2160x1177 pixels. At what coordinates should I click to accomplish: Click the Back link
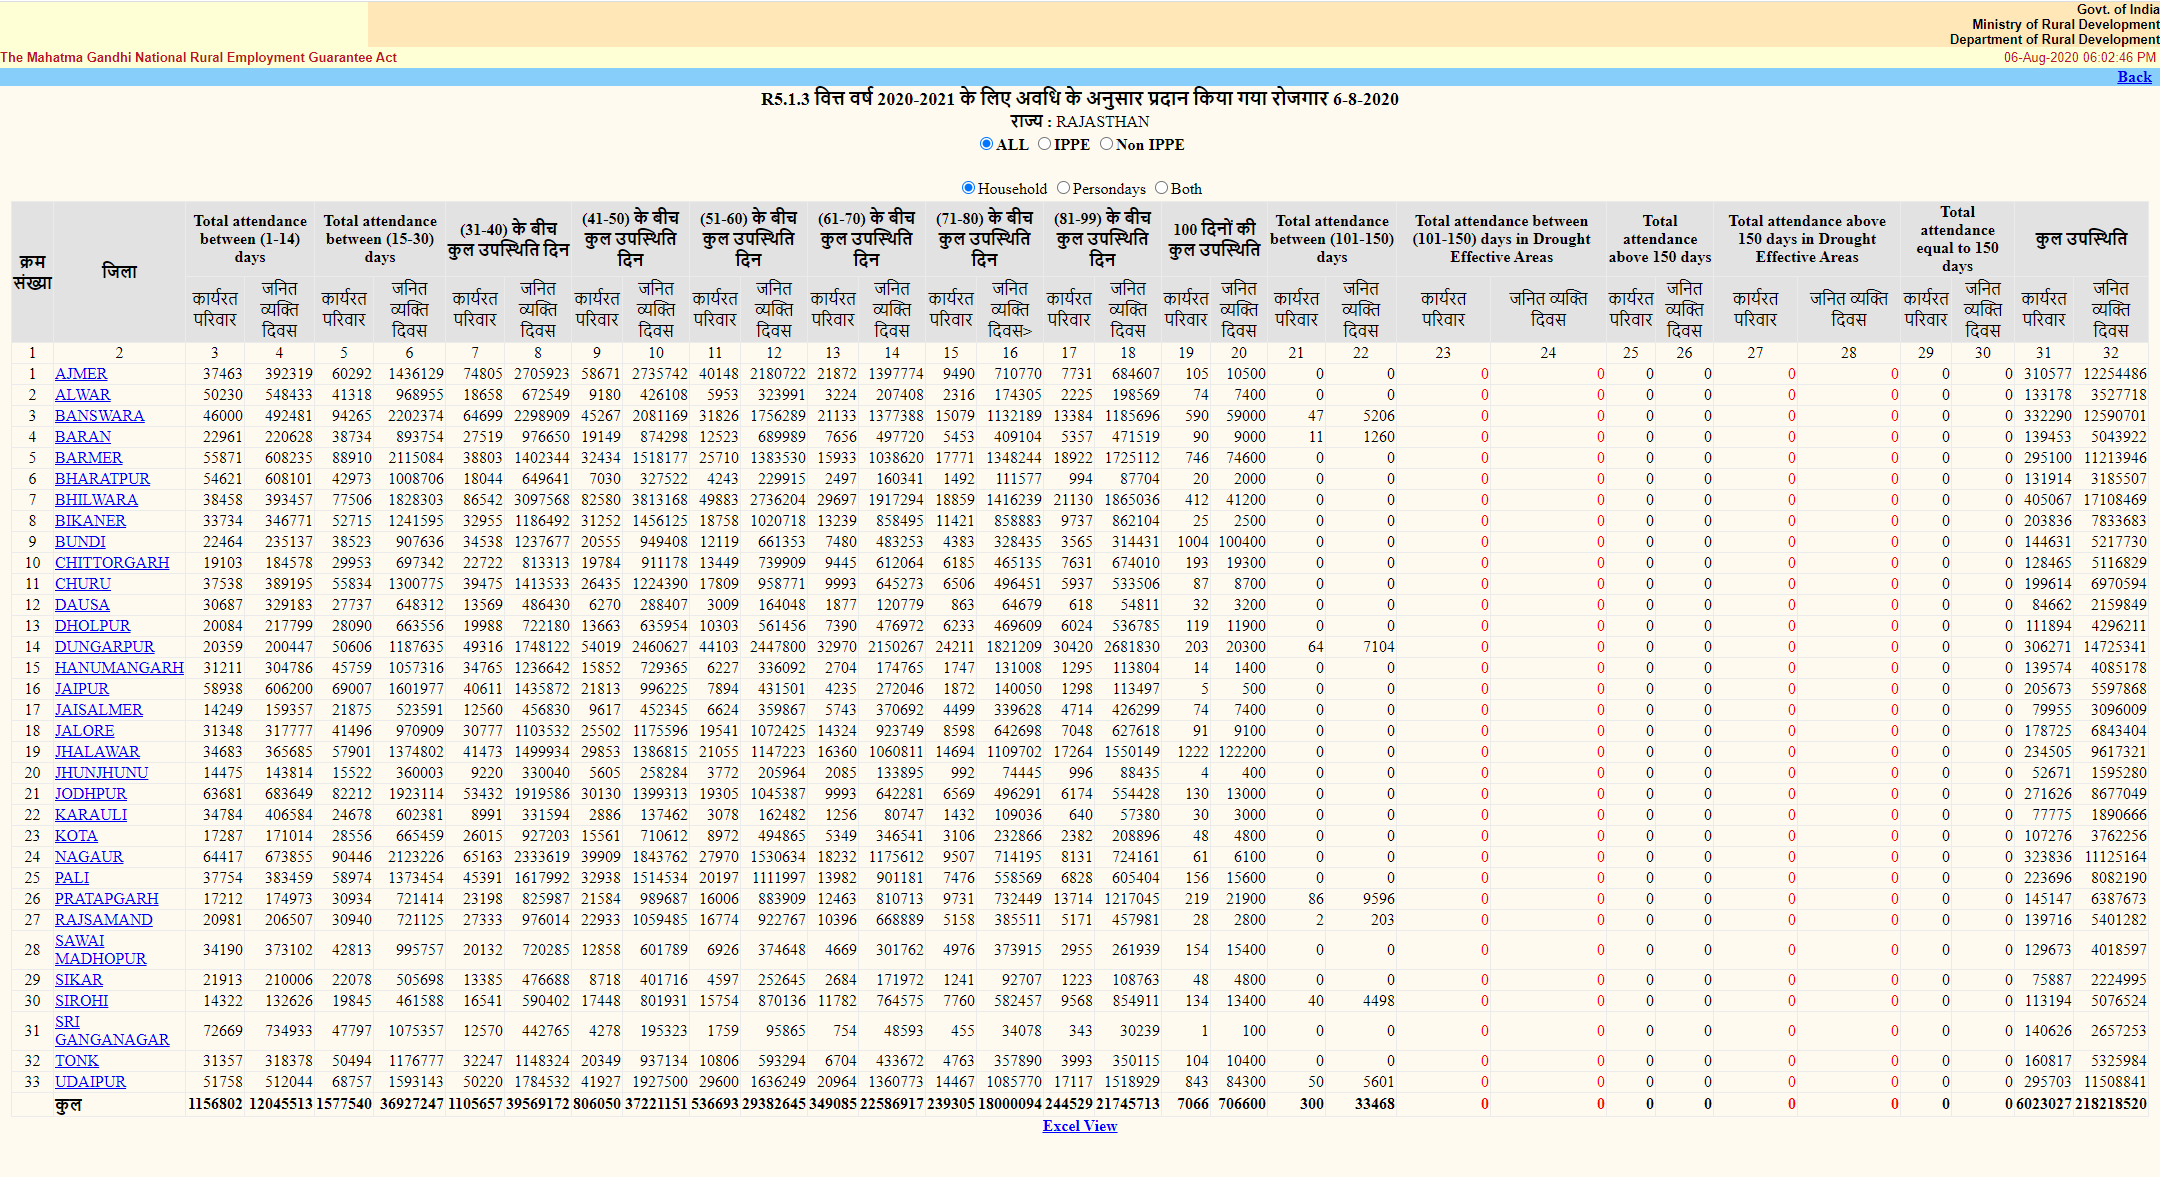2133,77
